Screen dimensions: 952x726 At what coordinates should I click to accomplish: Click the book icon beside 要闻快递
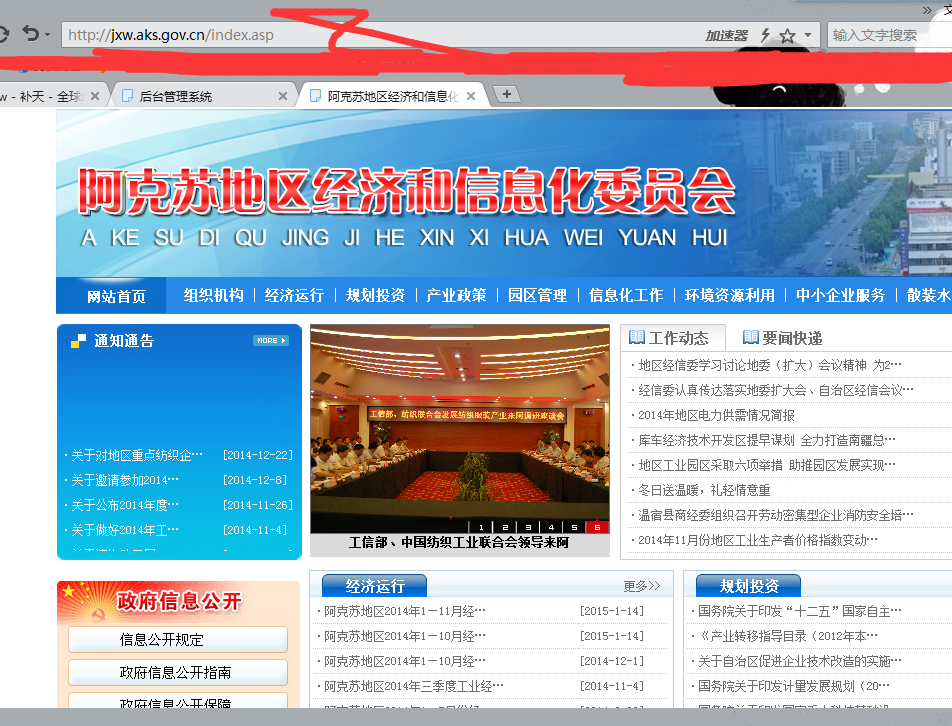[751, 337]
